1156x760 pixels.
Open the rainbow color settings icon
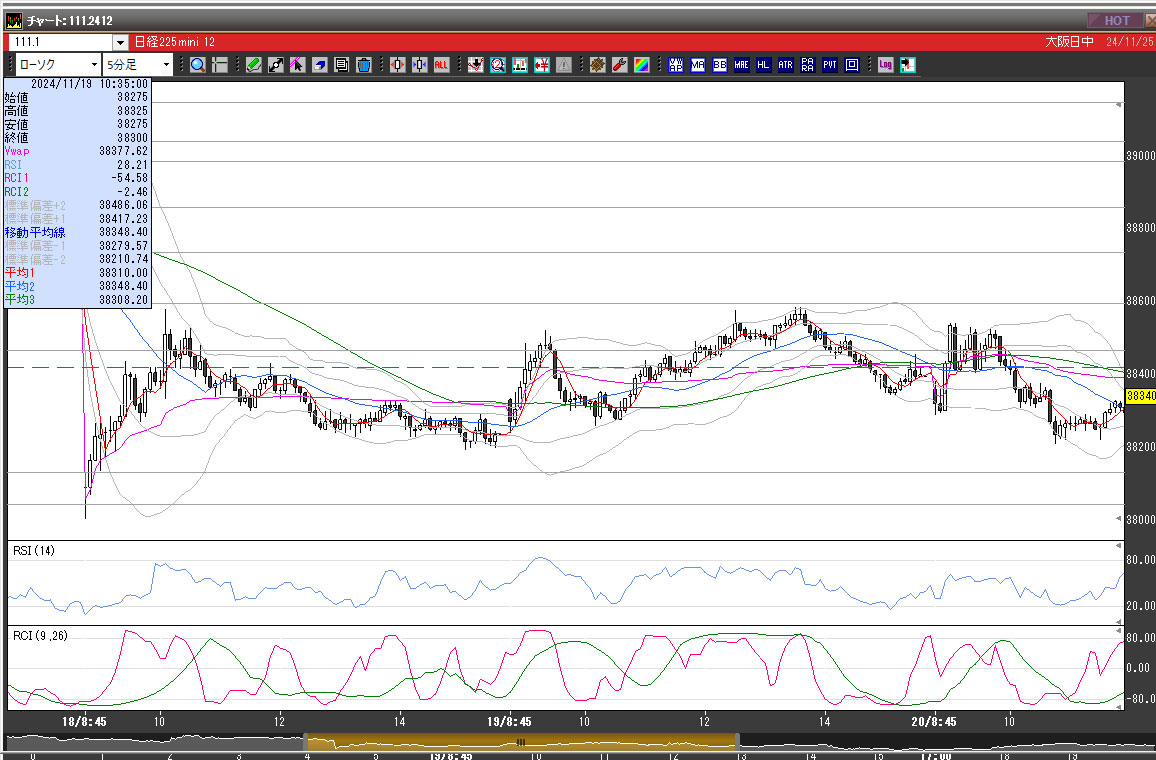pyautogui.click(x=641, y=65)
